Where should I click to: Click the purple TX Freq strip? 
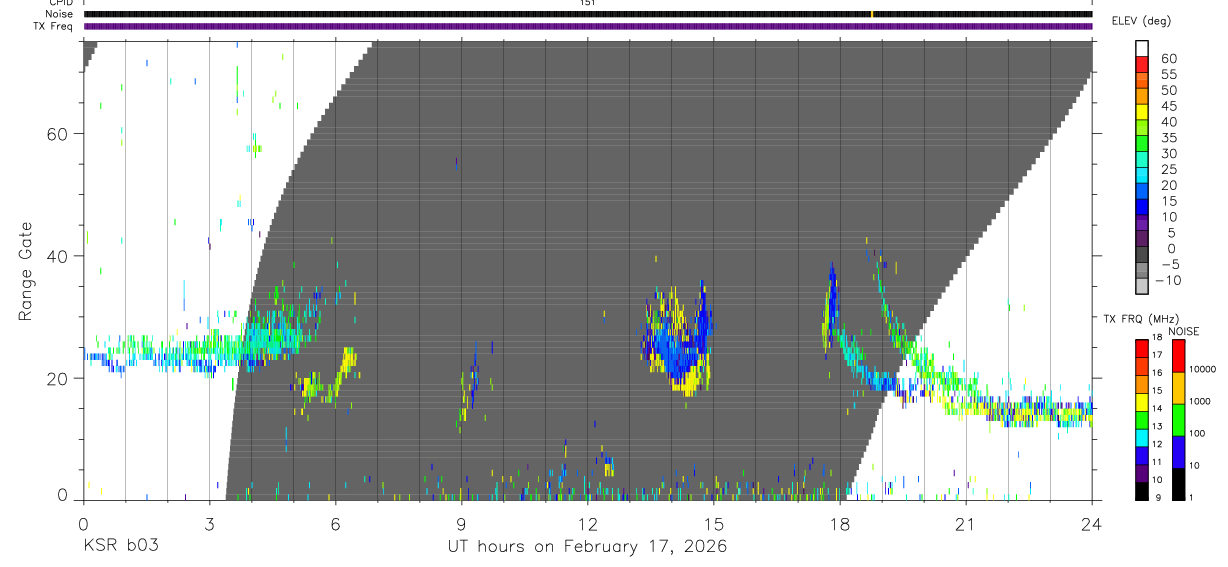(x=588, y=26)
